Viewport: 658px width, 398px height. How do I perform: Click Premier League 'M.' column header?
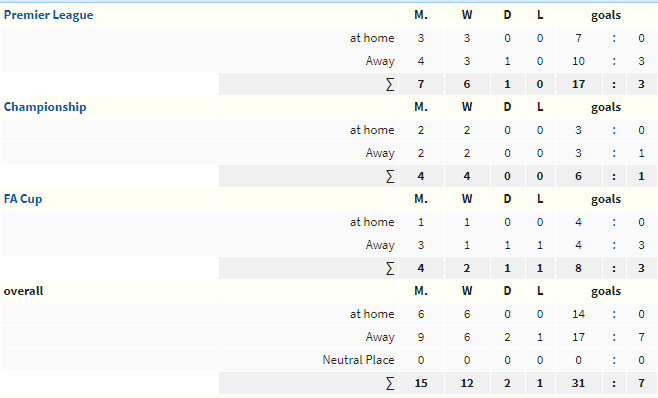(421, 15)
